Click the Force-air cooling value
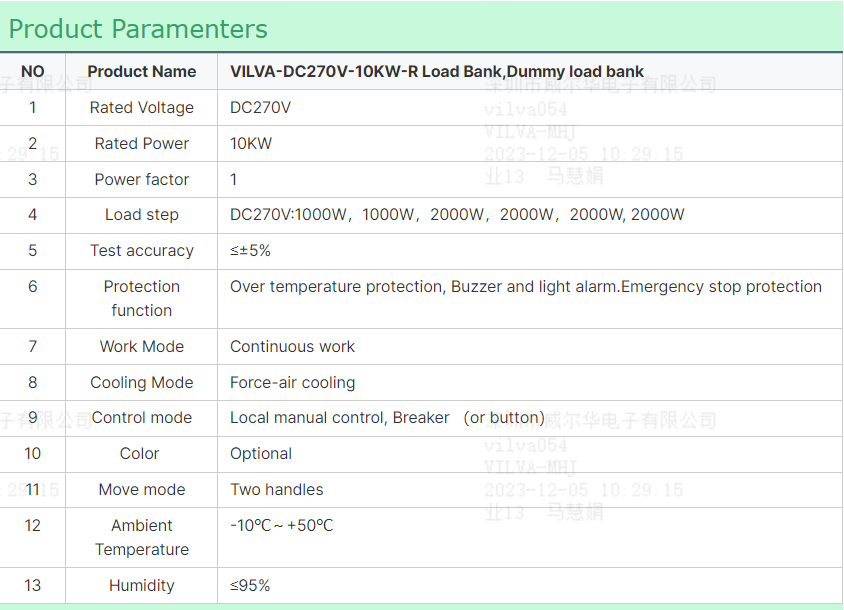844x610 pixels. click(292, 383)
